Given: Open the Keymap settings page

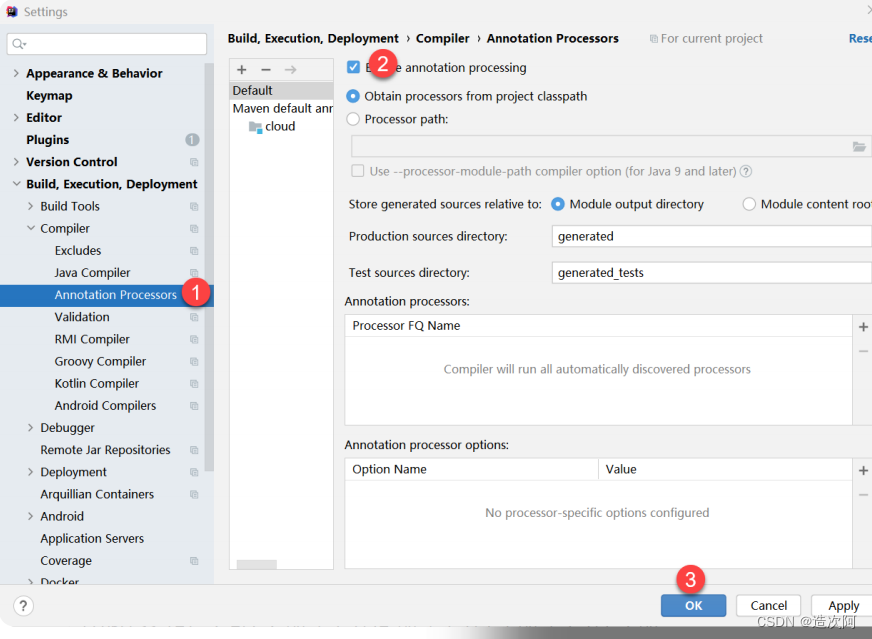Looking at the screenshot, I should pos(49,96).
